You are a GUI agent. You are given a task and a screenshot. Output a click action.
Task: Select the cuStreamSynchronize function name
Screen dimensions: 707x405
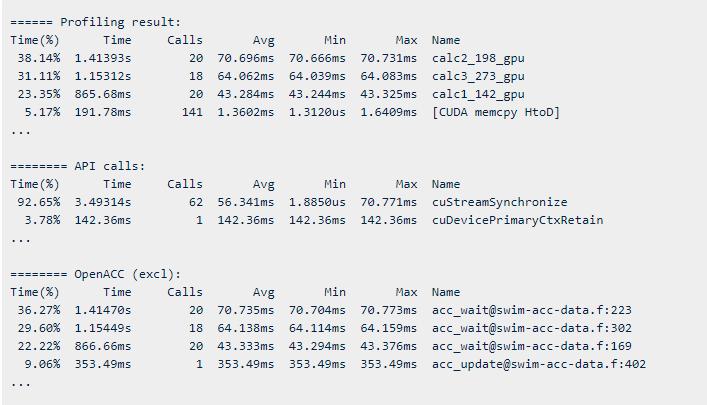coord(500,202)
